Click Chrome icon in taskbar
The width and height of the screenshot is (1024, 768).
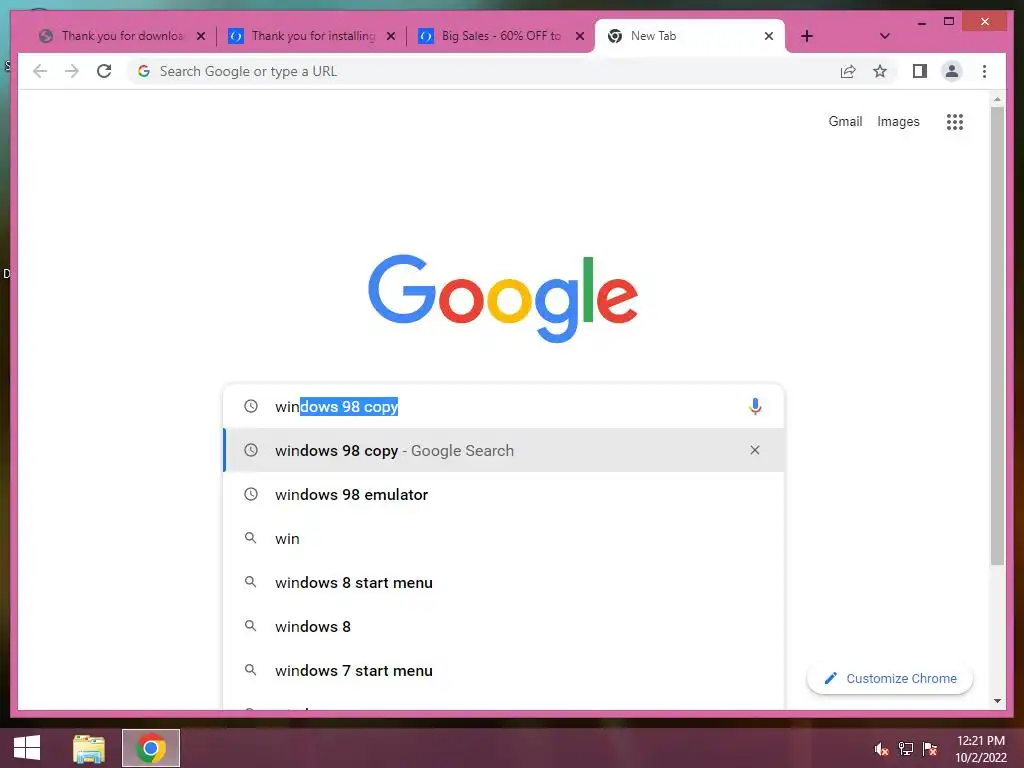click(151, 748)
